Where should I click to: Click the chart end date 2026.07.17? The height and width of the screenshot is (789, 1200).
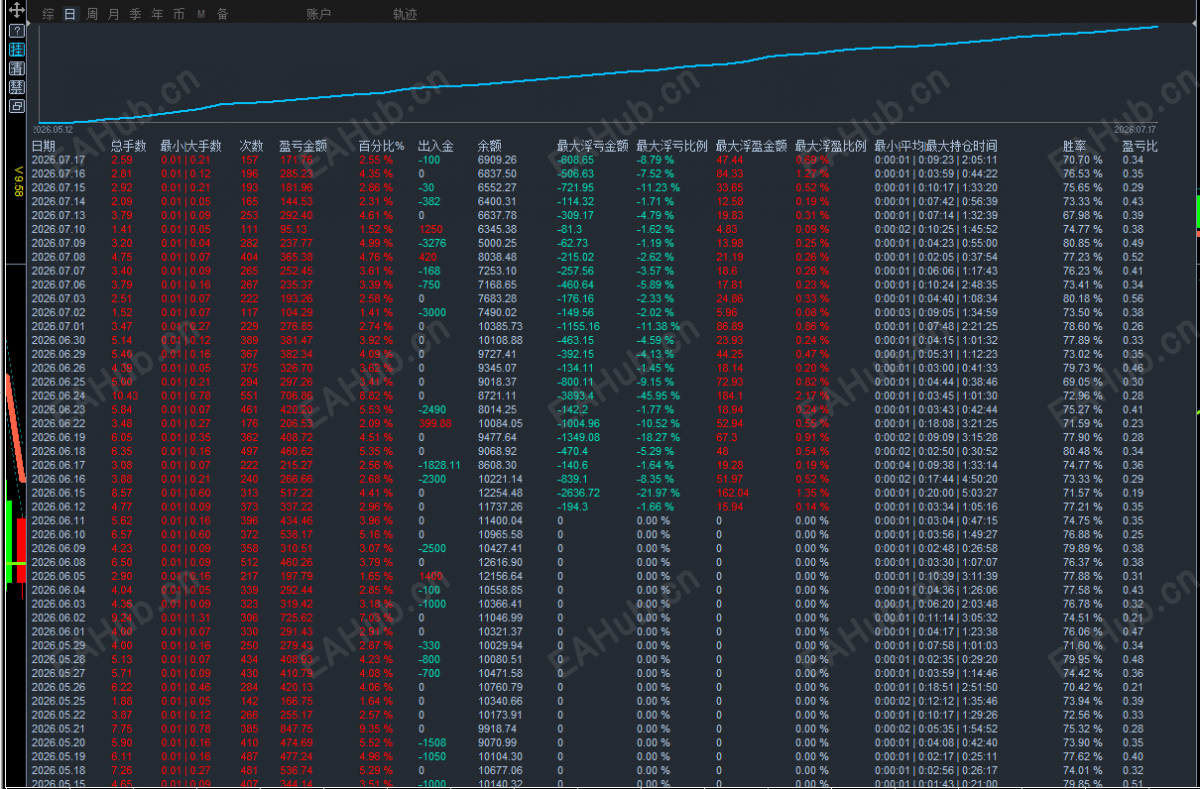point(1135,129)
